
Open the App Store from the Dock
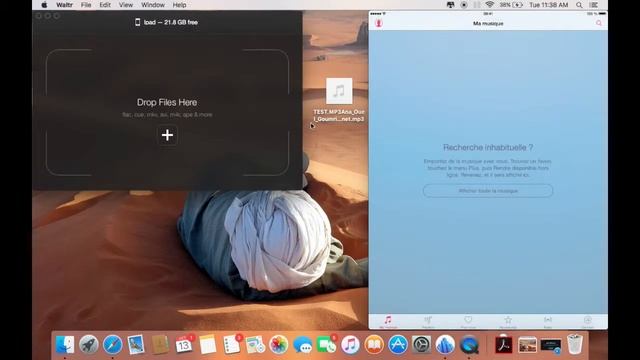398,345
